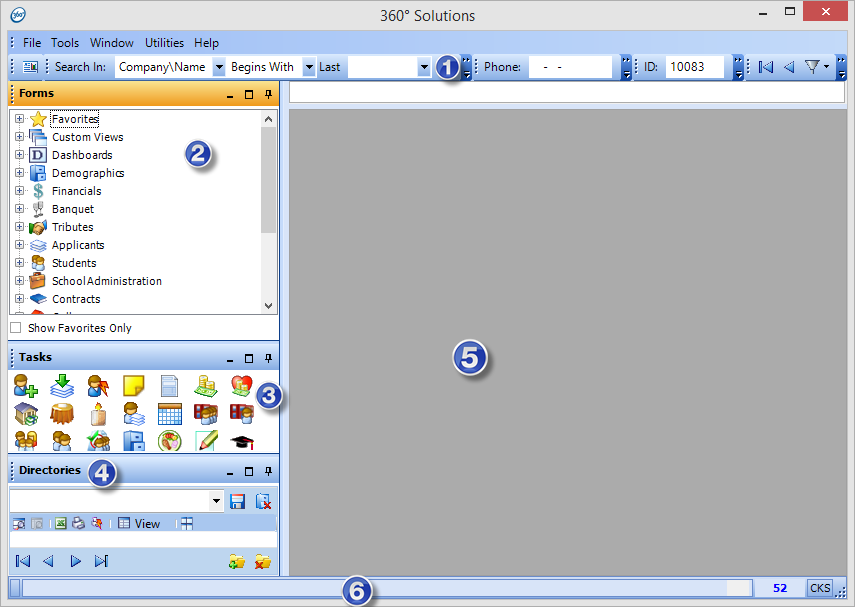Open the yellow sticky note task

pos(134,386)
